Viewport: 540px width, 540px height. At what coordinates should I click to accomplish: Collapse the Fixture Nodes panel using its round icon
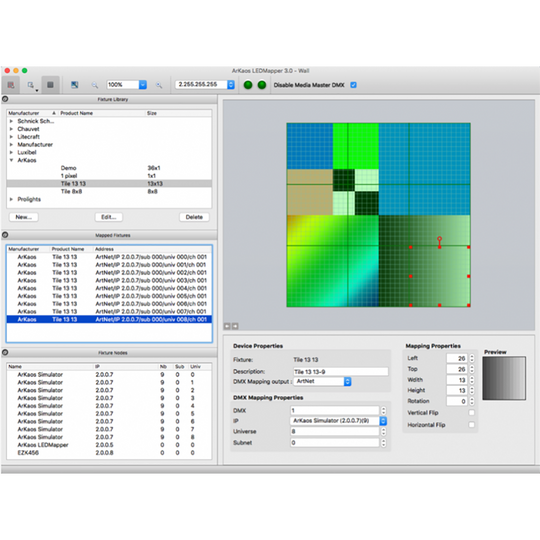click(x=5, y=353)
